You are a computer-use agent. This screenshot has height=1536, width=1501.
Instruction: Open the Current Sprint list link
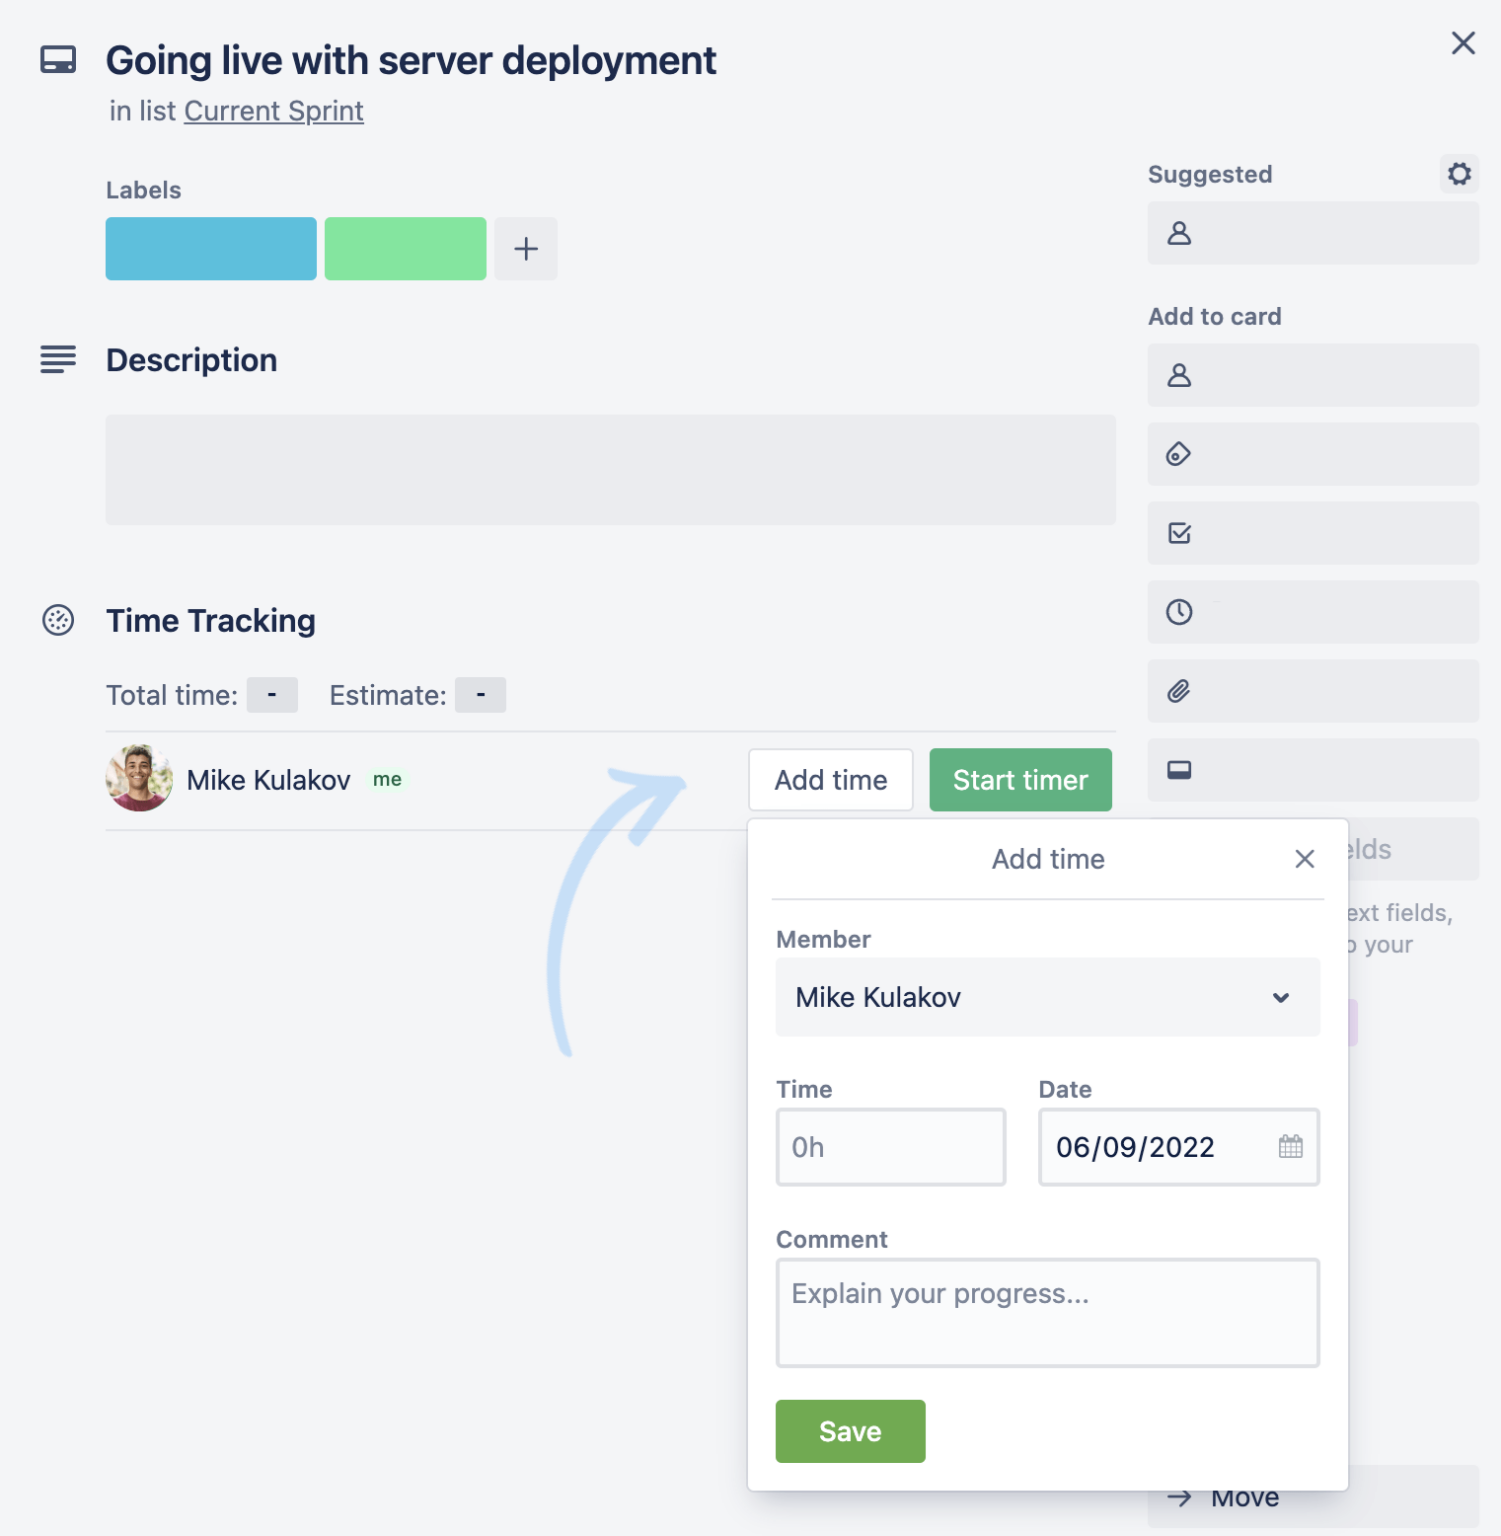click(x=273, y=111)
